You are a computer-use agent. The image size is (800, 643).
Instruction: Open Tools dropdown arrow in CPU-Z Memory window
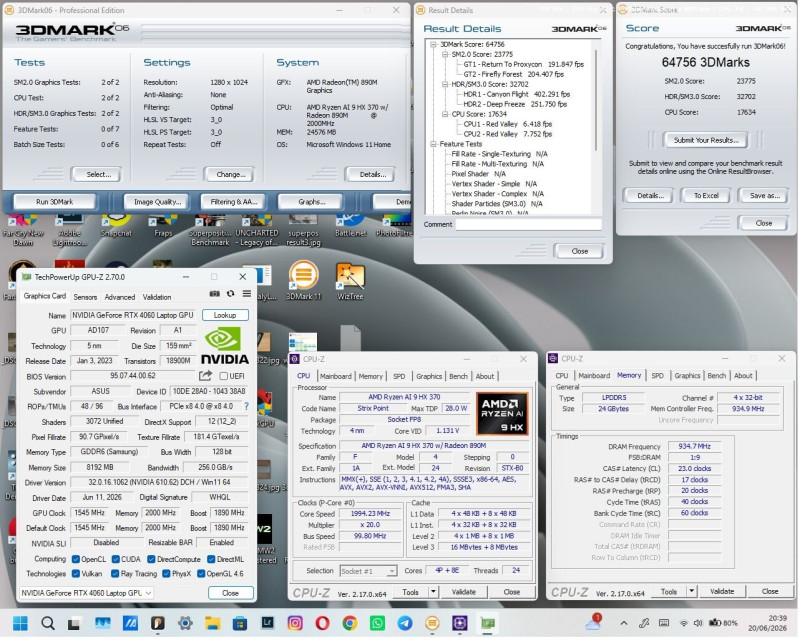[x=692, y=593]
